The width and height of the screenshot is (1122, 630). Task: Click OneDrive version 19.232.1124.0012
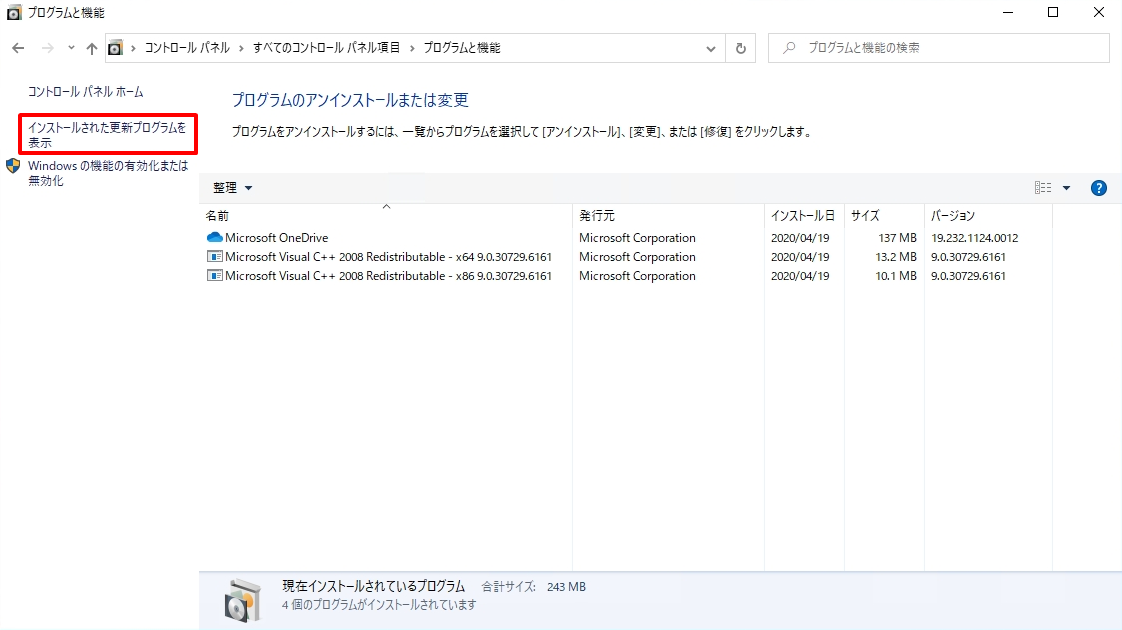point(974,238)
